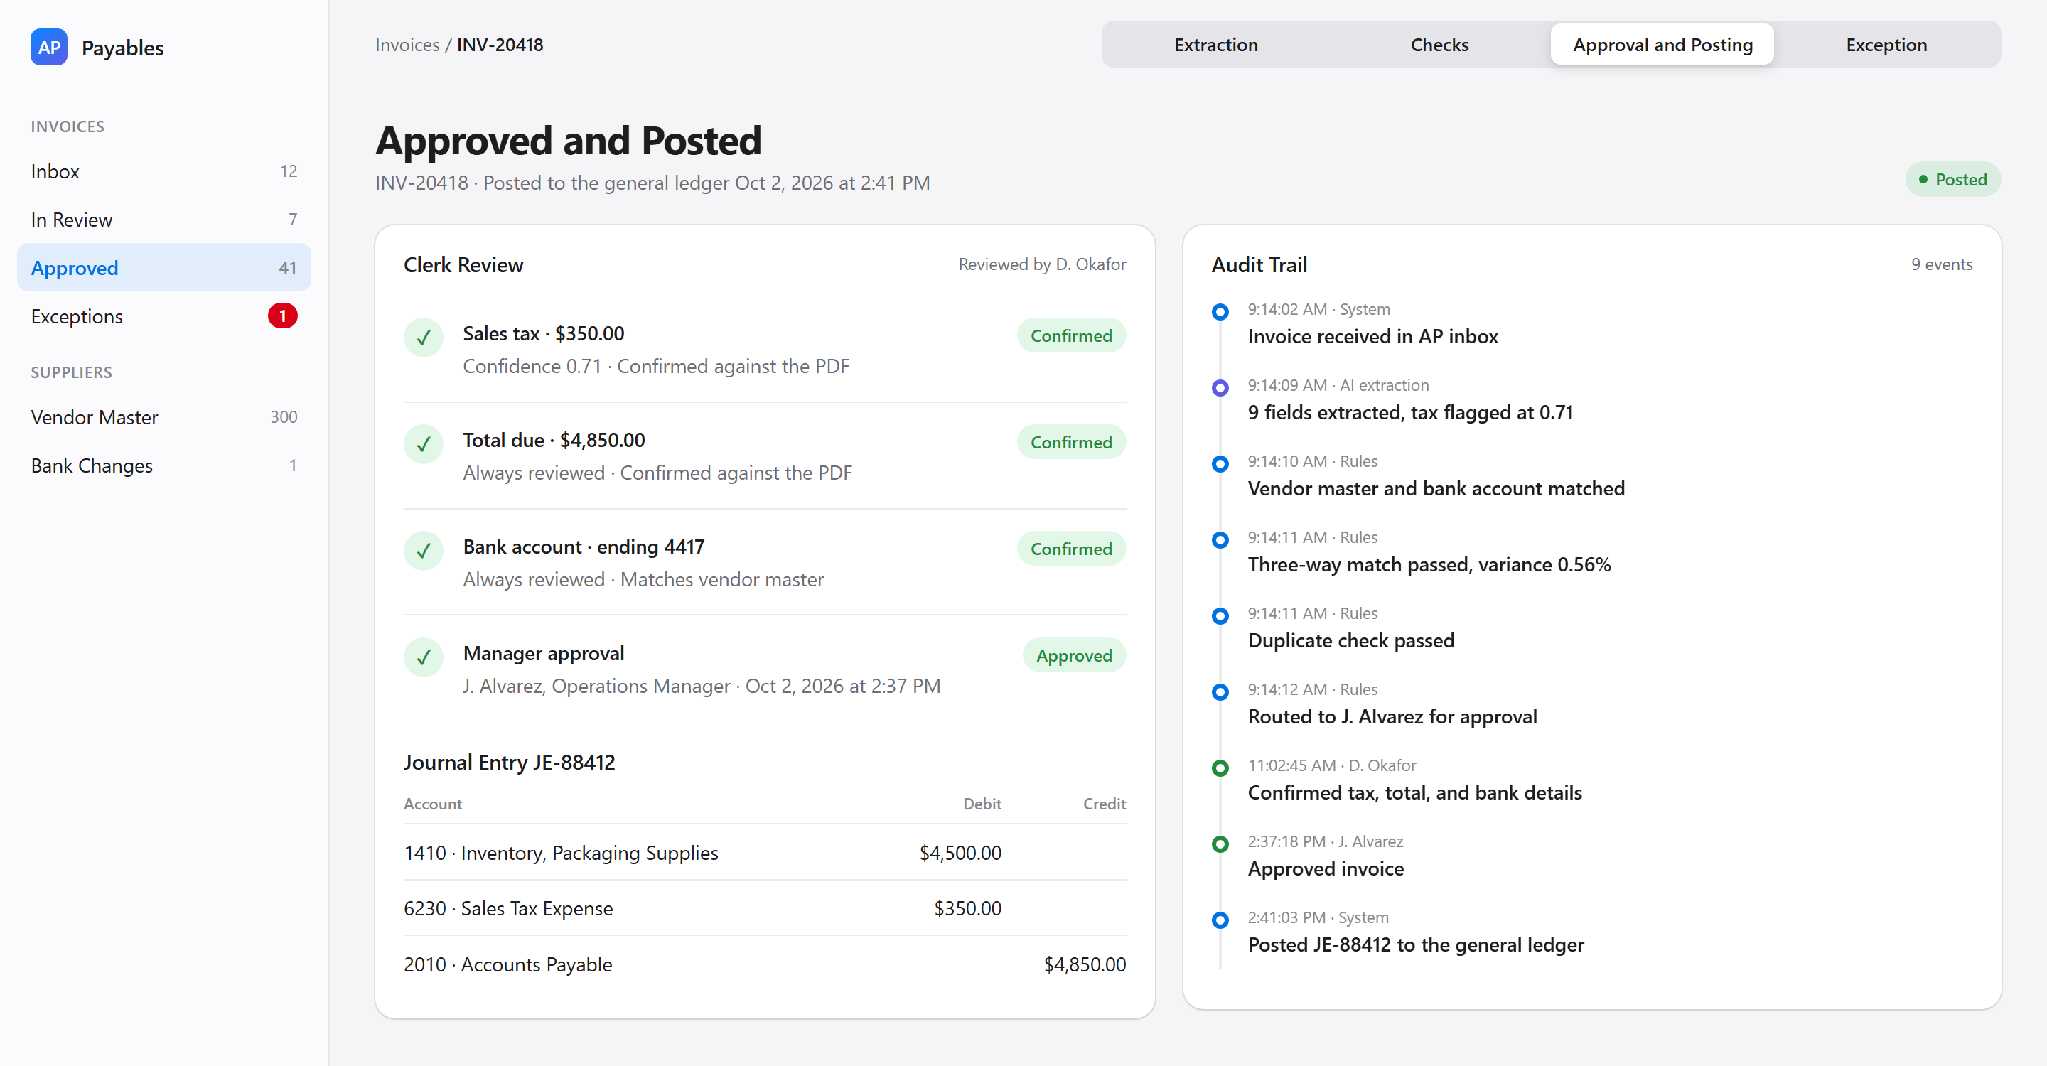Select the Approval and Posting tab
The height and width of the screenshot is (1066, 2047).
(x=1662, y=45)
